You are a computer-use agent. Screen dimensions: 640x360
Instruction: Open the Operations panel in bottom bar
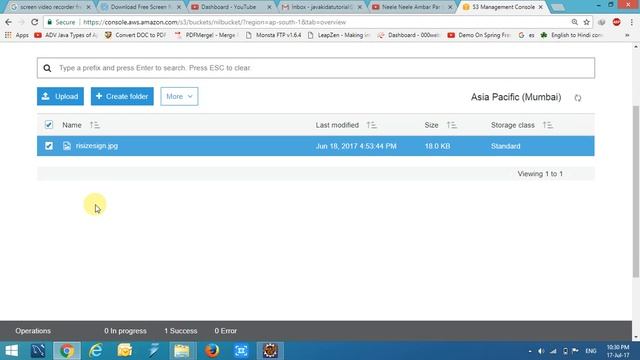[33, 331]
